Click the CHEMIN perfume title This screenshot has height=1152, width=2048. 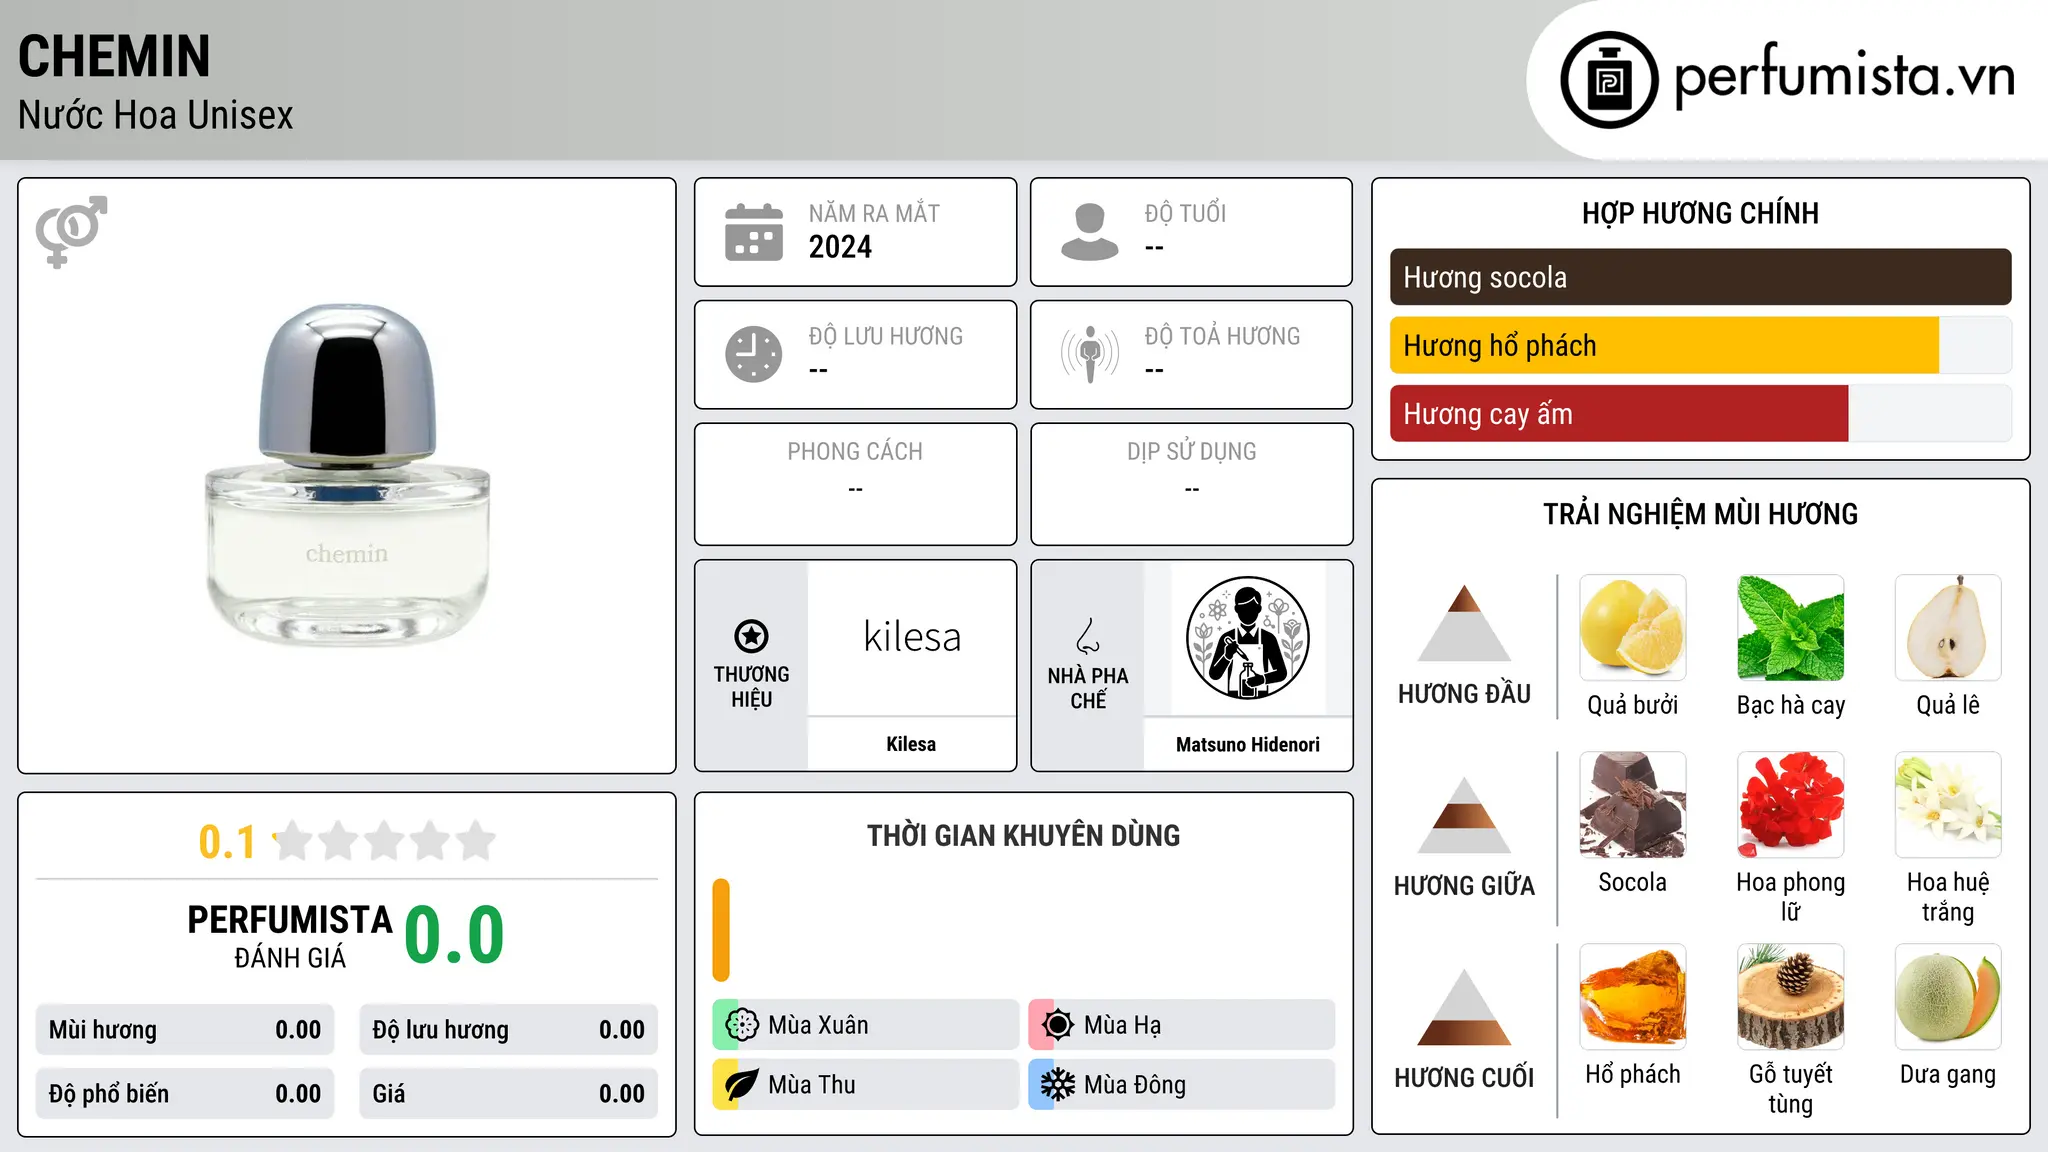point(114,56)
